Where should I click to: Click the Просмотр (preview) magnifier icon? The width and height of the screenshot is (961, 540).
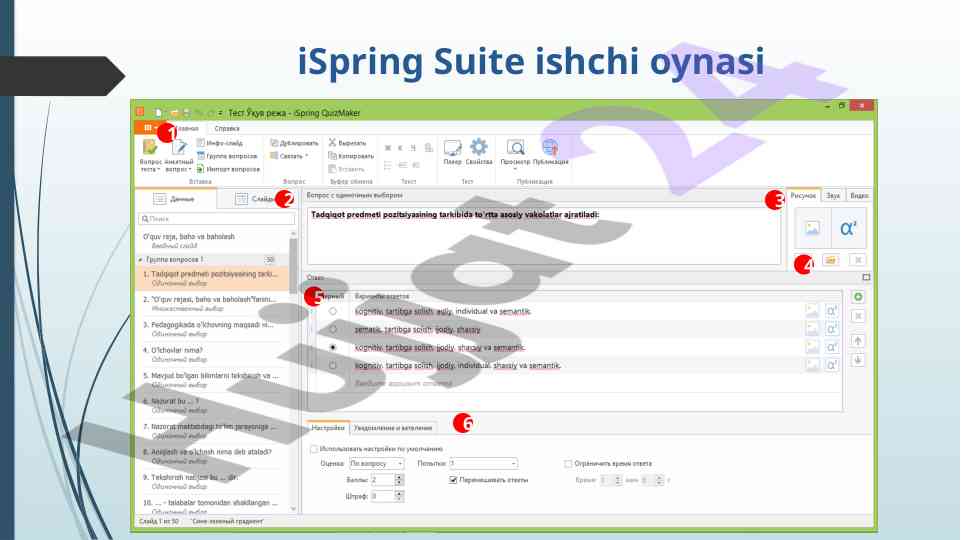515,147
